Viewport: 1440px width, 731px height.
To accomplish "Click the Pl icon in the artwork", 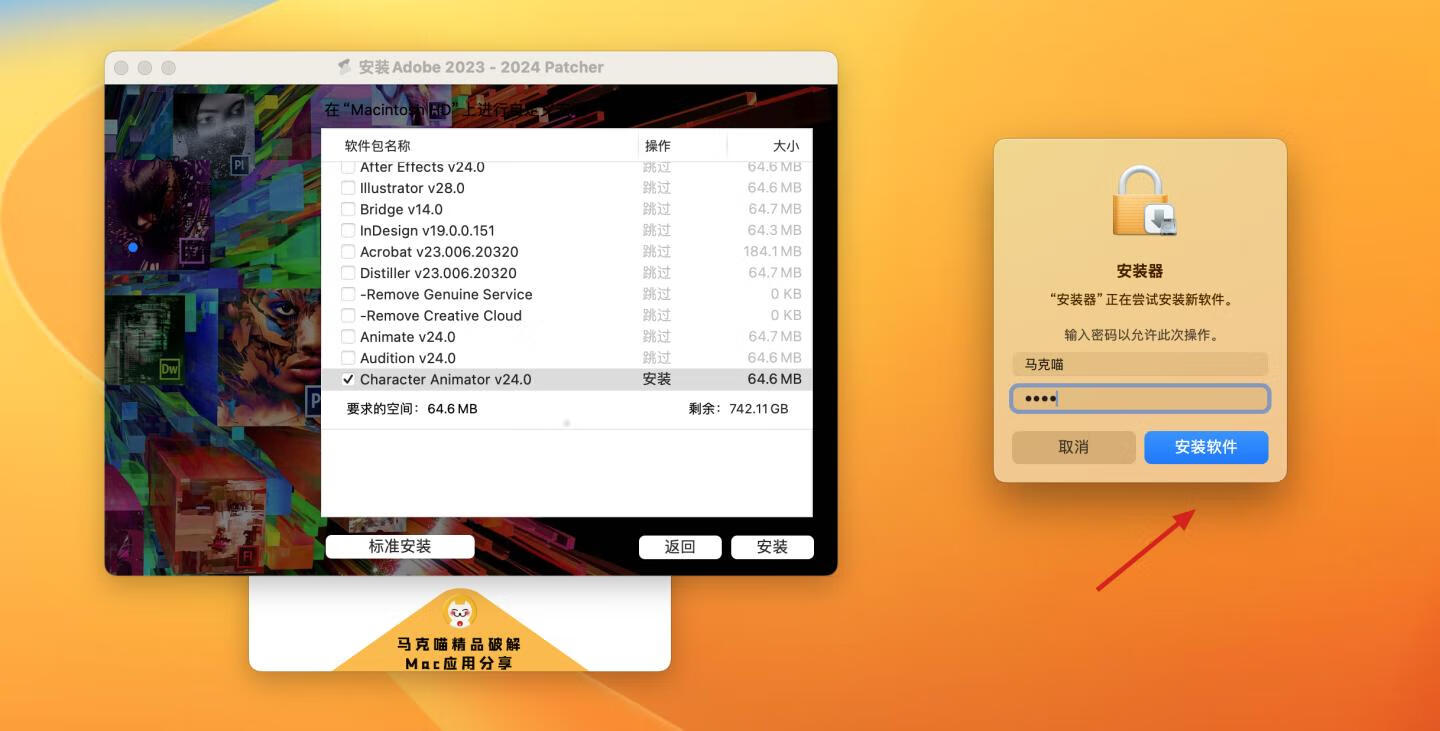I will pyautogui.click(x=239, y=165).
